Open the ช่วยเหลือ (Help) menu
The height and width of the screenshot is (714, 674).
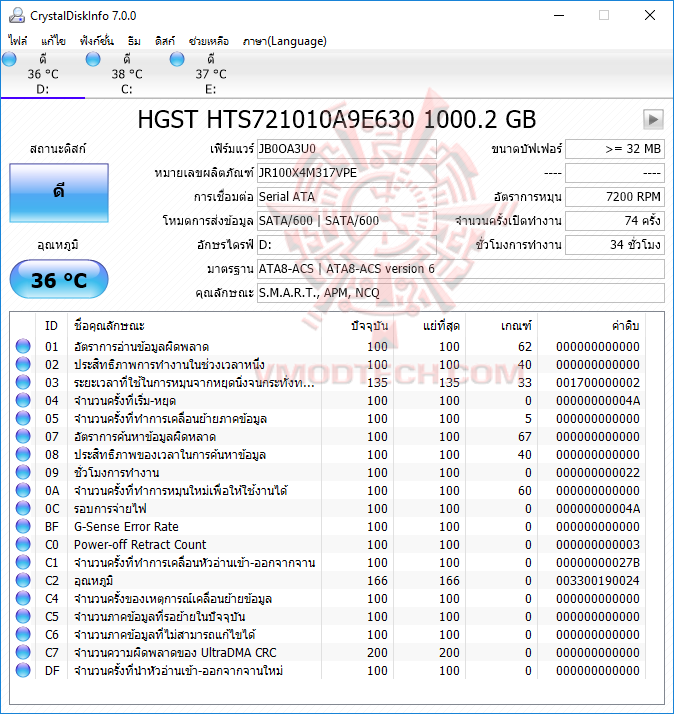[209, 41]
